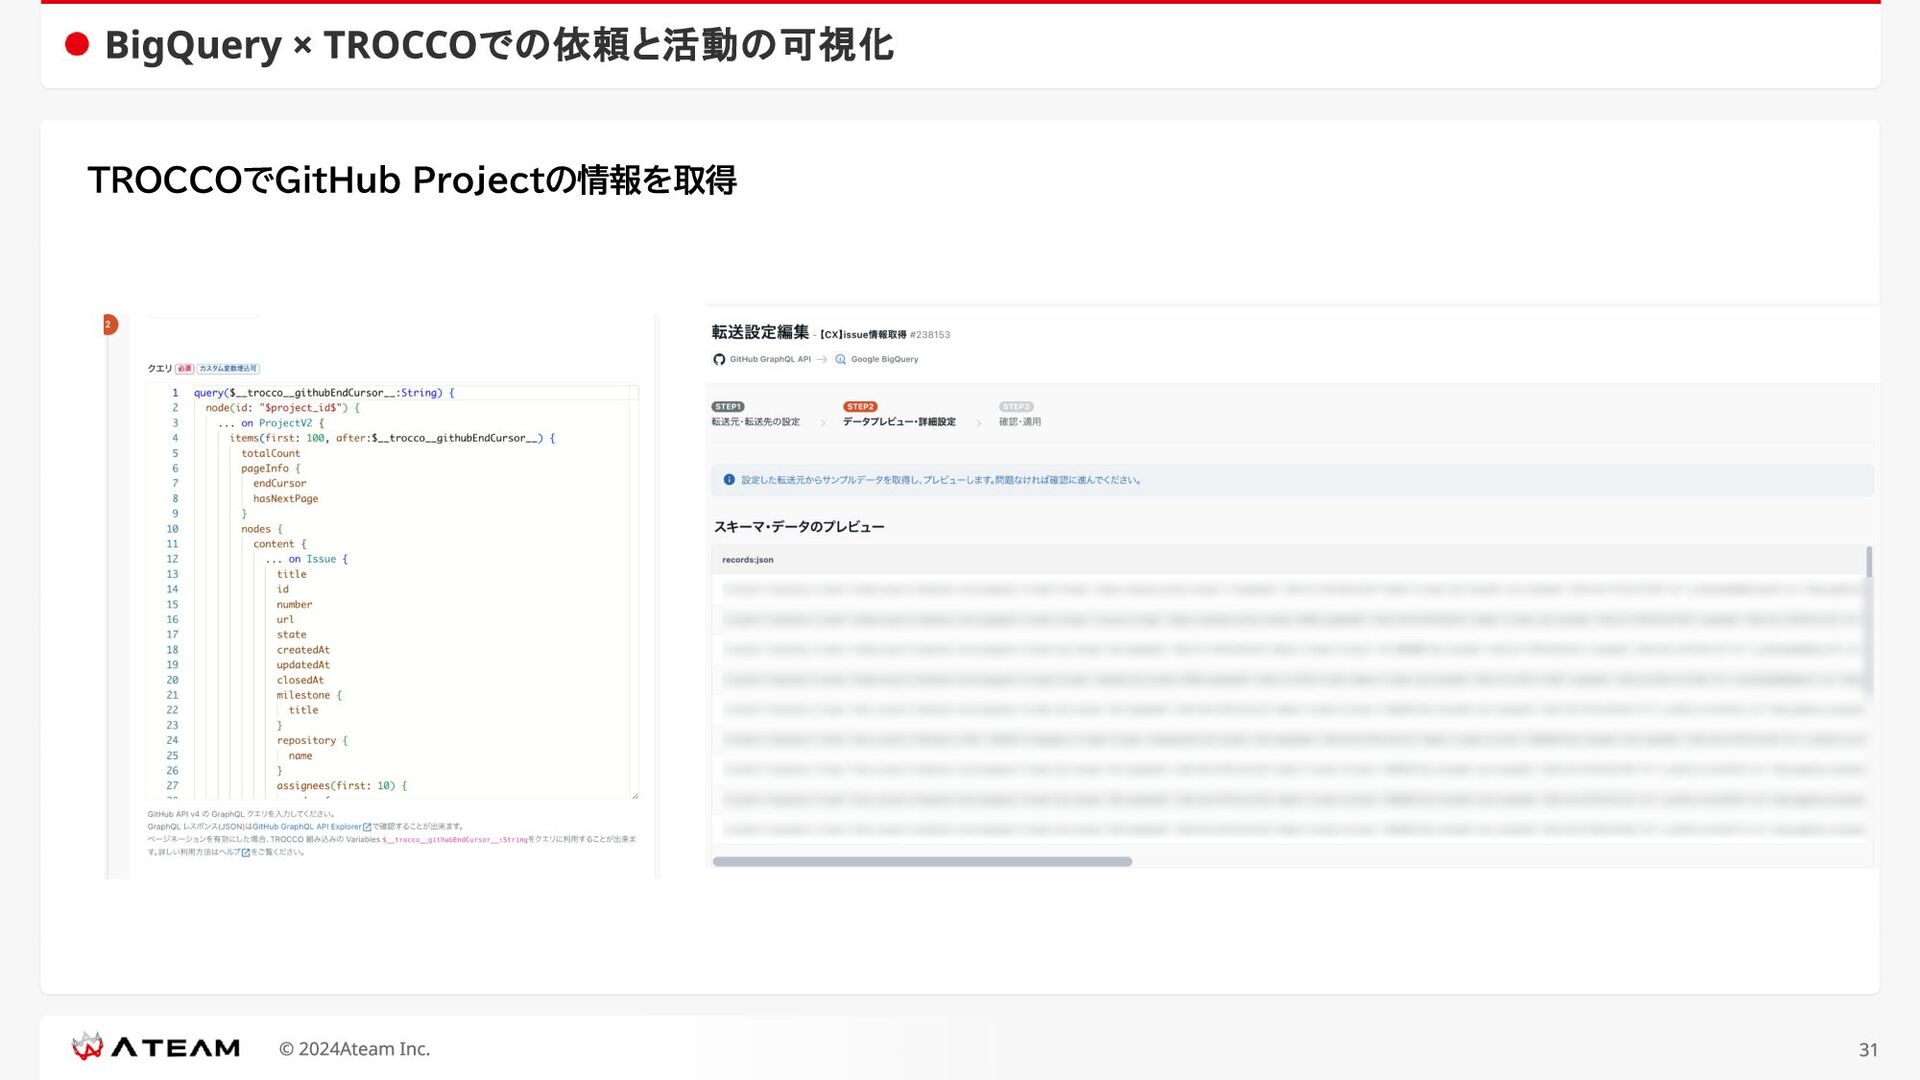Click the line starting with 'items(first: 100'
The width and height of the screenshot is (1920, 1080).
(x=392, y=438)
